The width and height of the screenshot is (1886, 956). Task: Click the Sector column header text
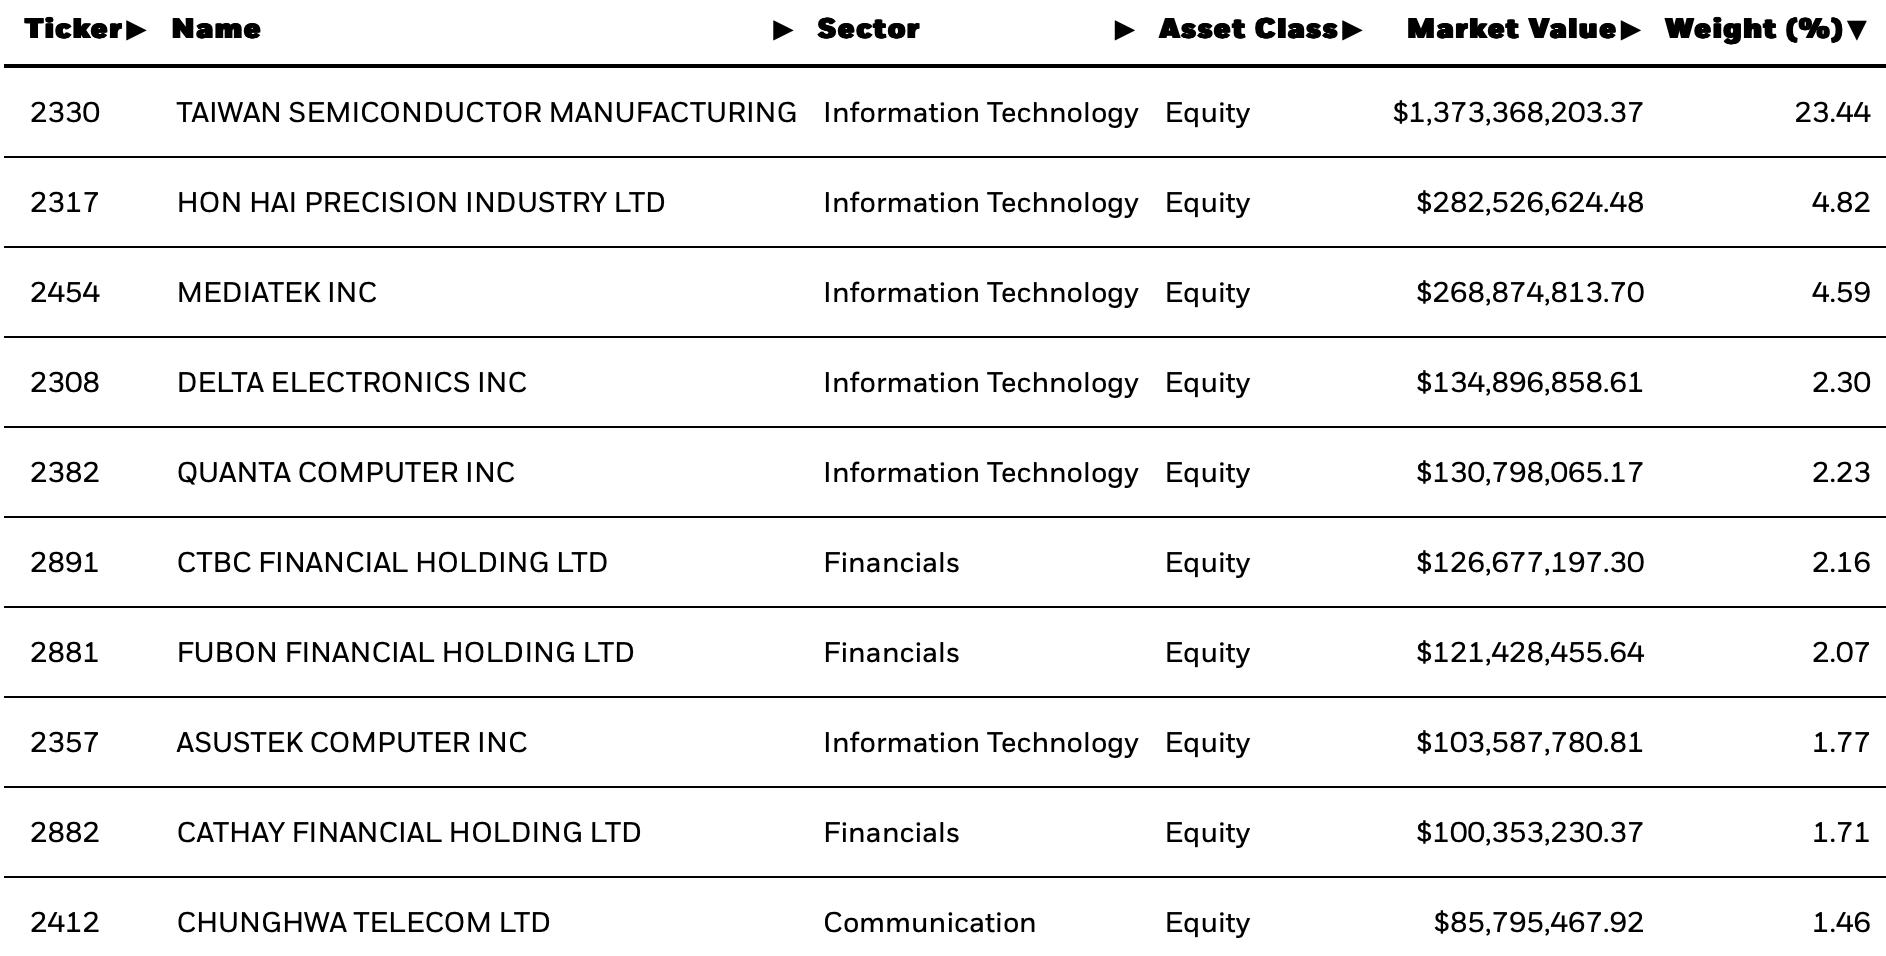[x=868, y=29]
